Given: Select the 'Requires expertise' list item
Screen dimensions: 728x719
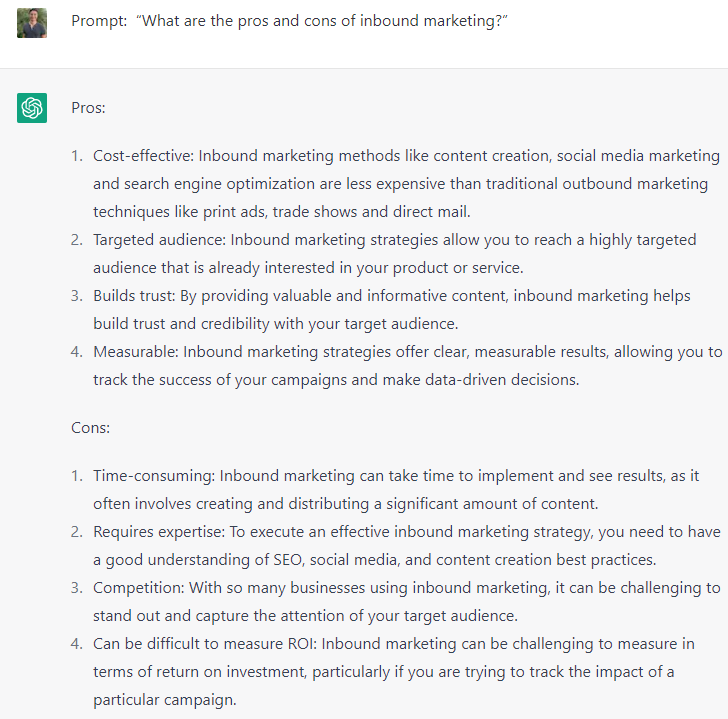Looking at the screenshot, I should click(396, 545).
